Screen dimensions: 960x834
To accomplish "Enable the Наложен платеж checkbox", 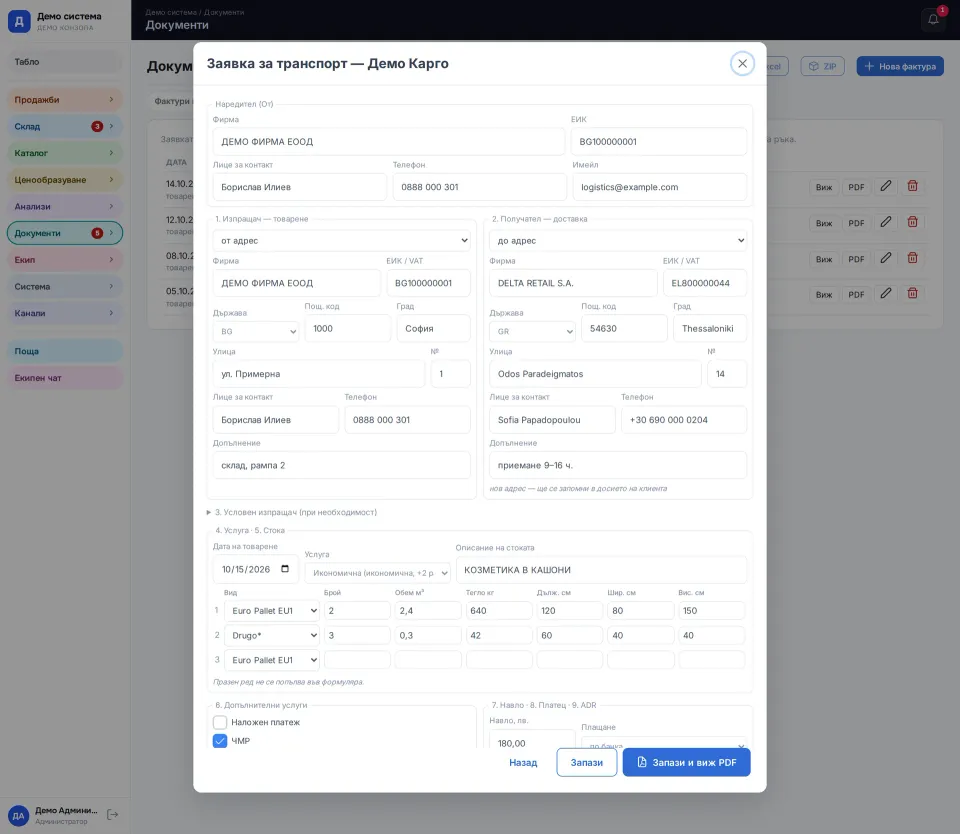I will click(x=220, y=723).
